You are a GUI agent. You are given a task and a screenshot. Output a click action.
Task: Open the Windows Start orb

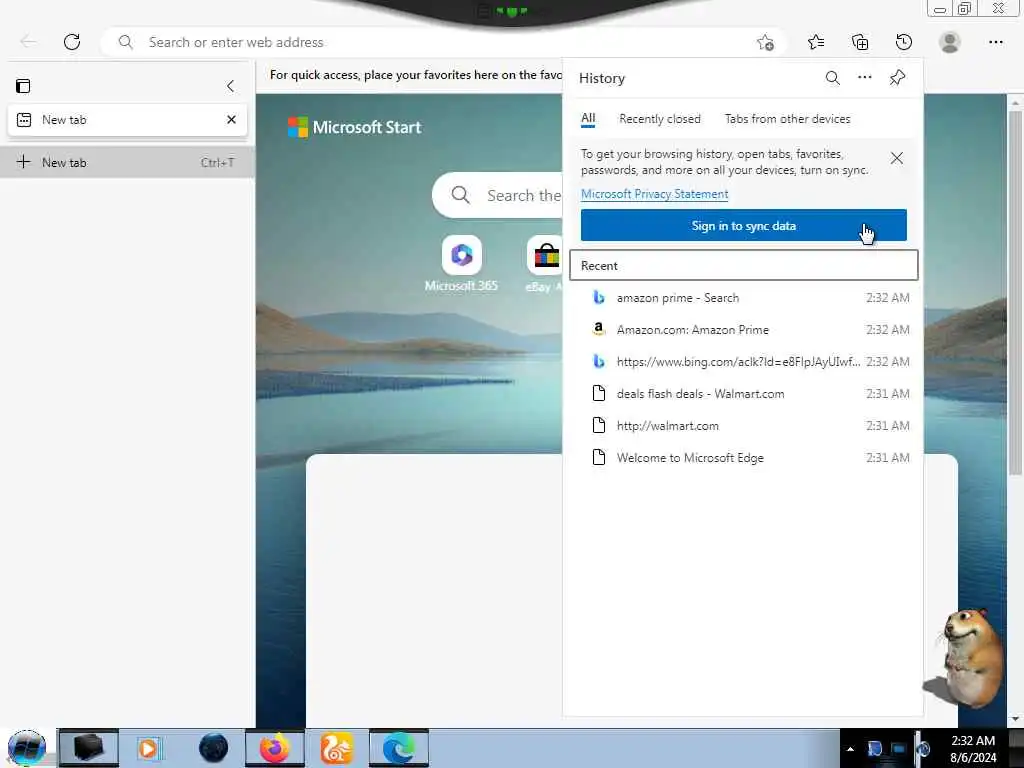pyautogui.click(x=27, y=748)
